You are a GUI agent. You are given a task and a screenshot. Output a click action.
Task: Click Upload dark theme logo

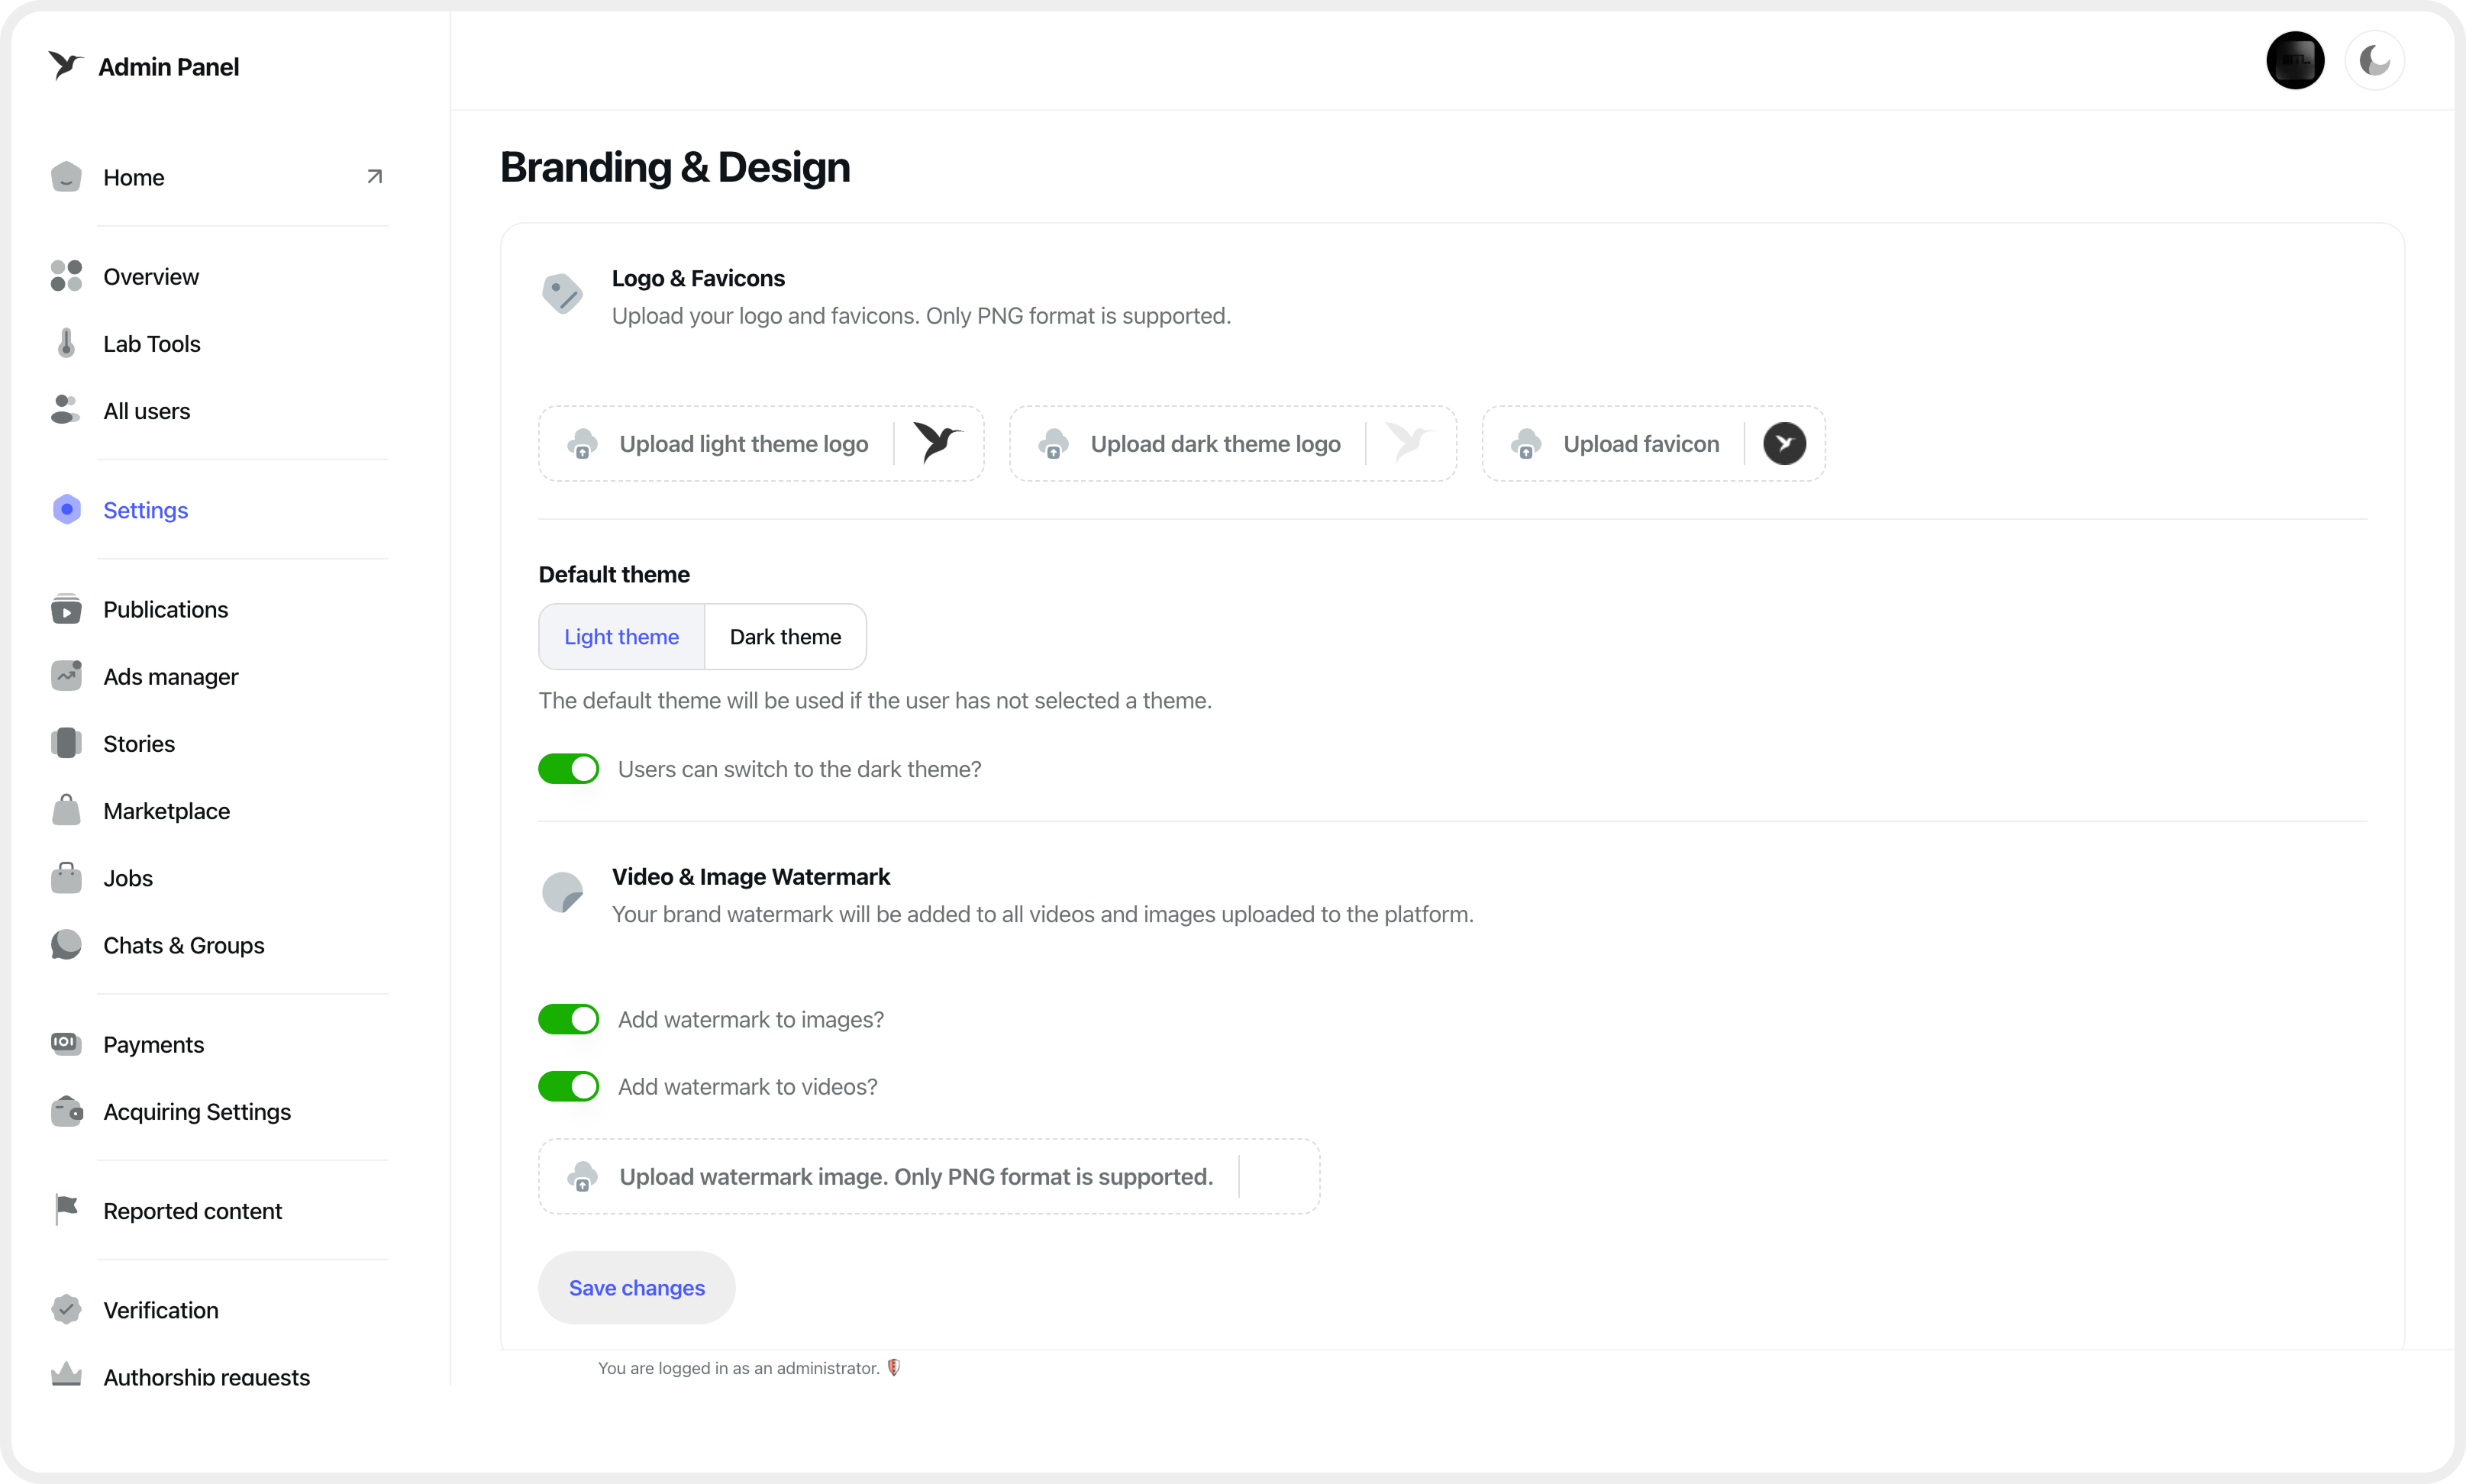[x=1233, y=444]
